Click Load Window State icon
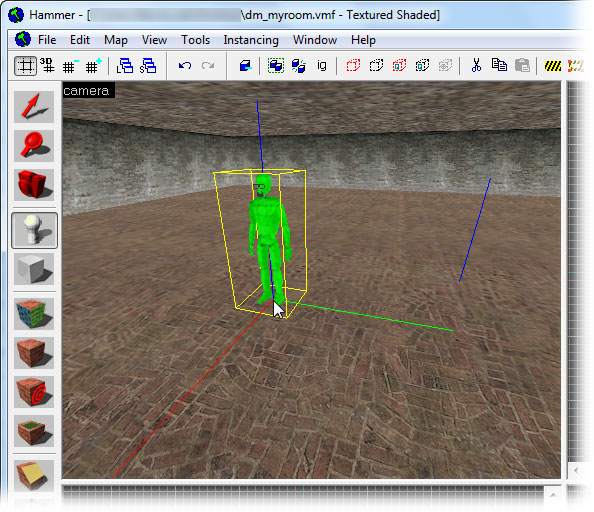 click(125, 66)
